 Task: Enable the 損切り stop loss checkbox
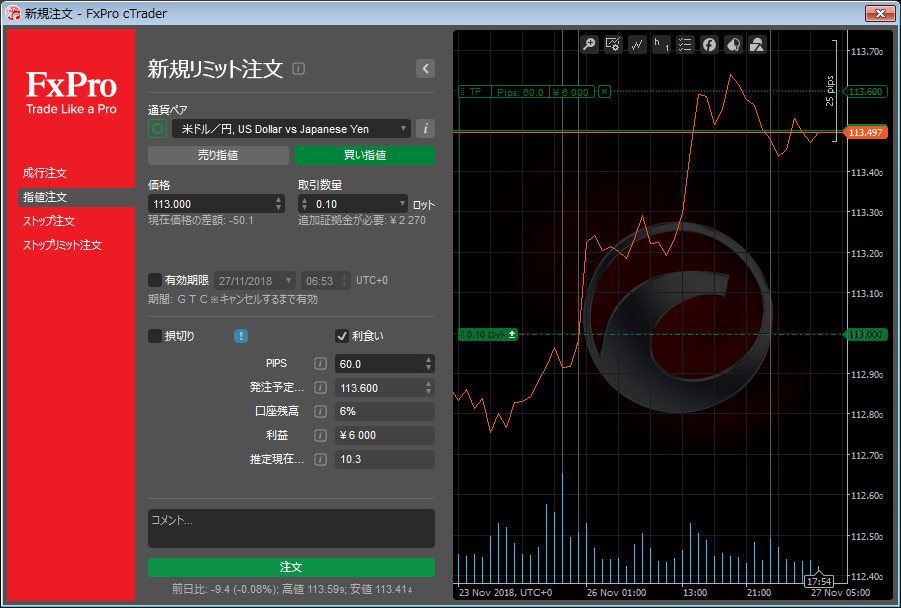tap(155, 336)
